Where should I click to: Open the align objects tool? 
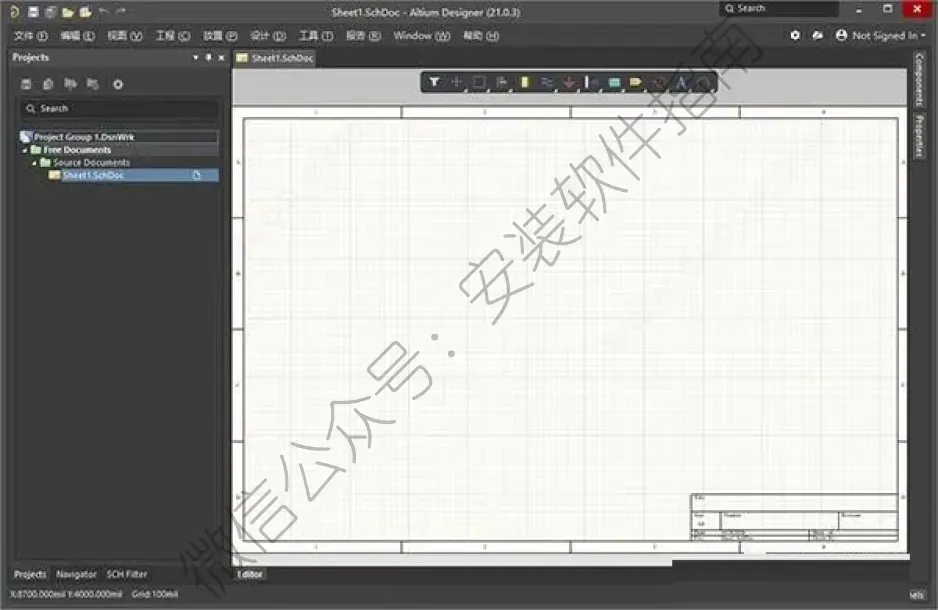[502, 82]
